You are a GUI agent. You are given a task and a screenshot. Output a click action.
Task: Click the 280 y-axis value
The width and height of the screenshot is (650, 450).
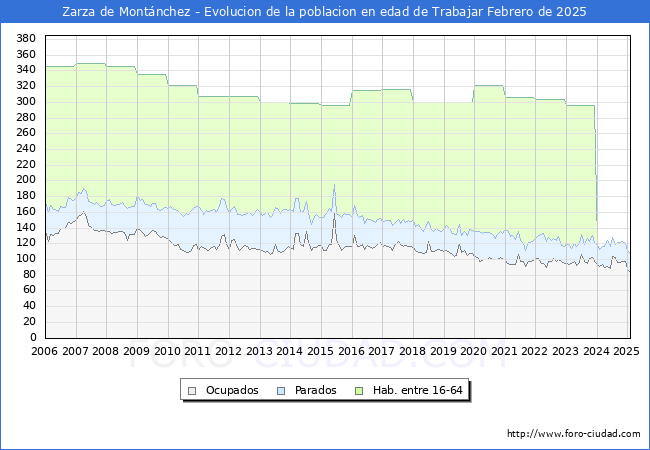pos(26,117)
